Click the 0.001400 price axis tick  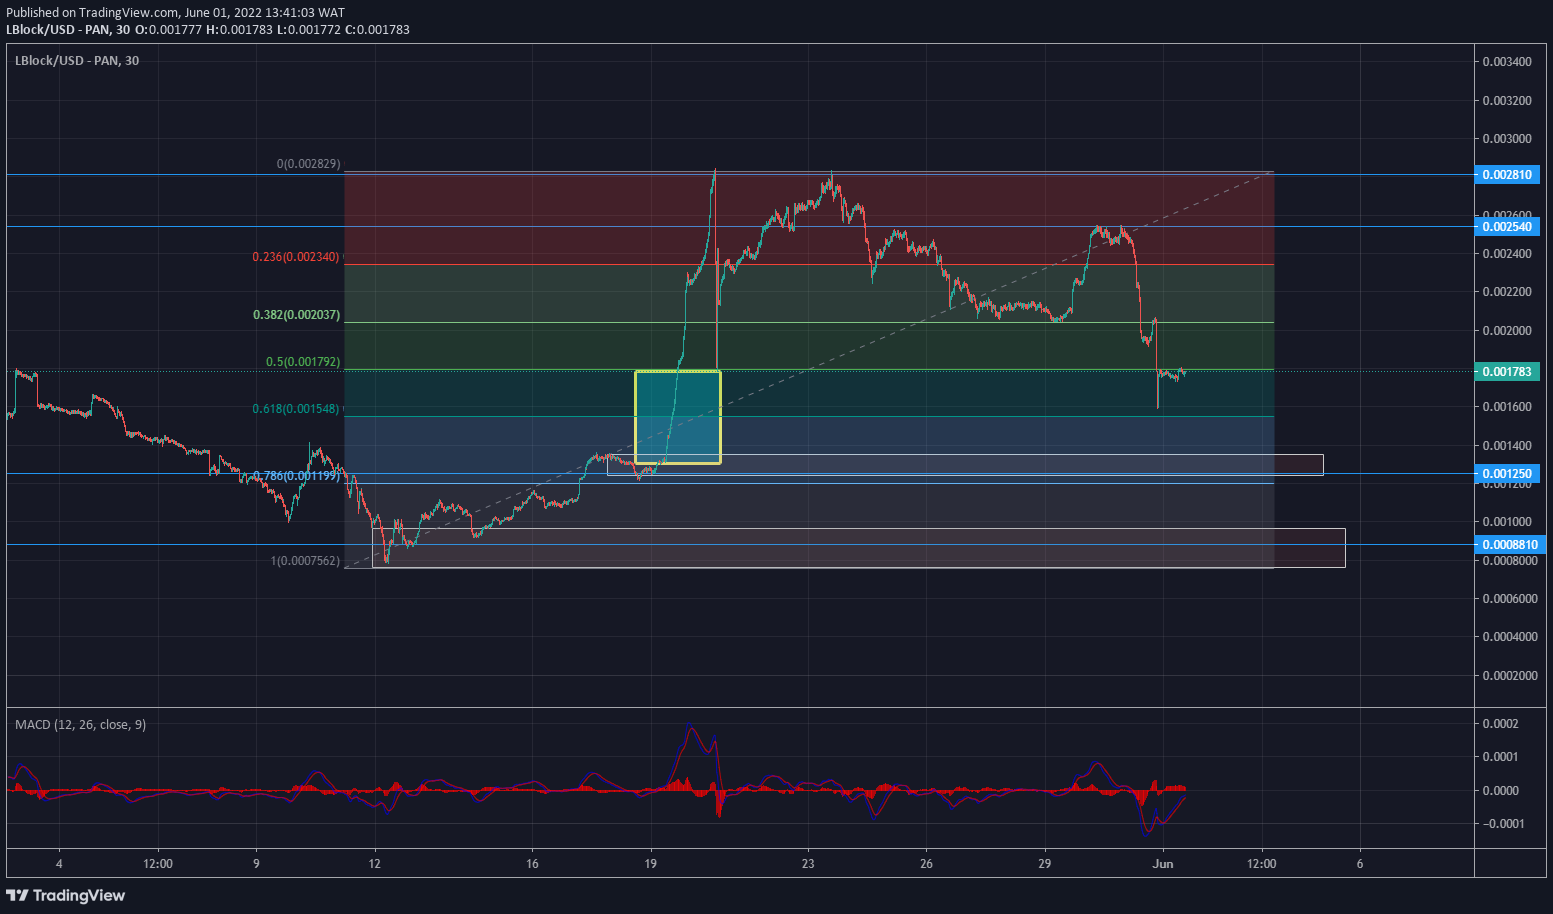coord(1507,446)
